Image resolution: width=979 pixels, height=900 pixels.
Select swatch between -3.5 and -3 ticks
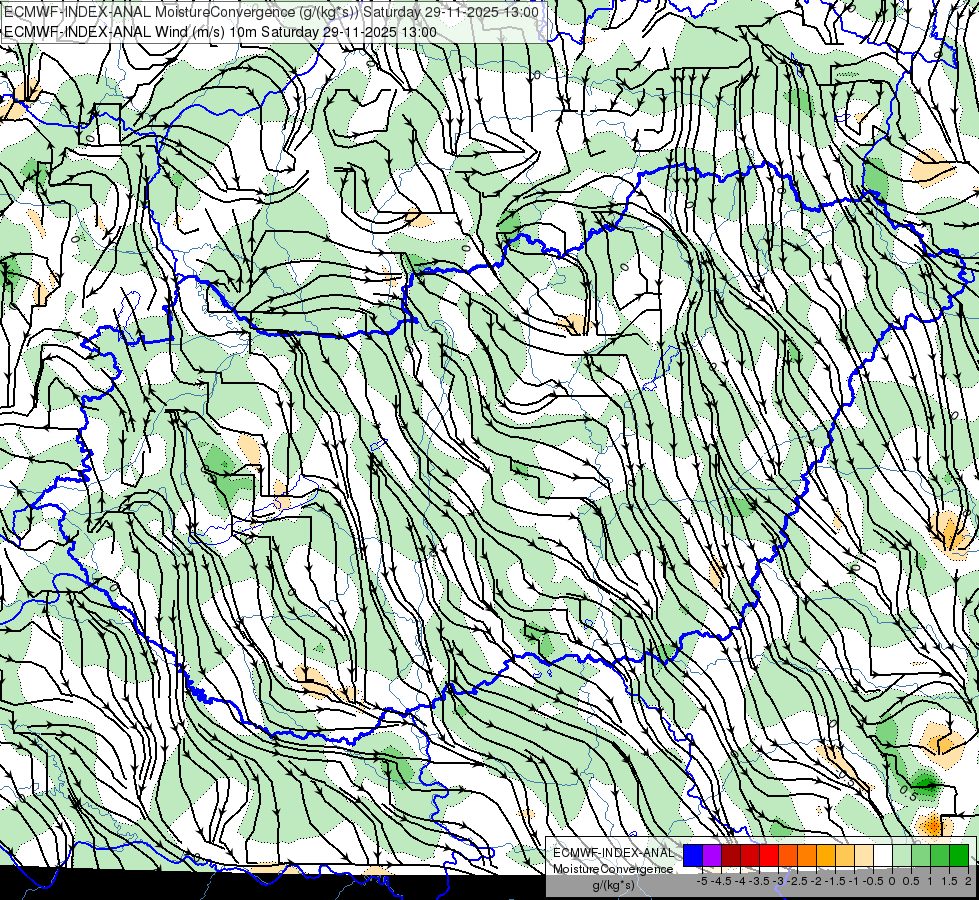pos(769,855)
